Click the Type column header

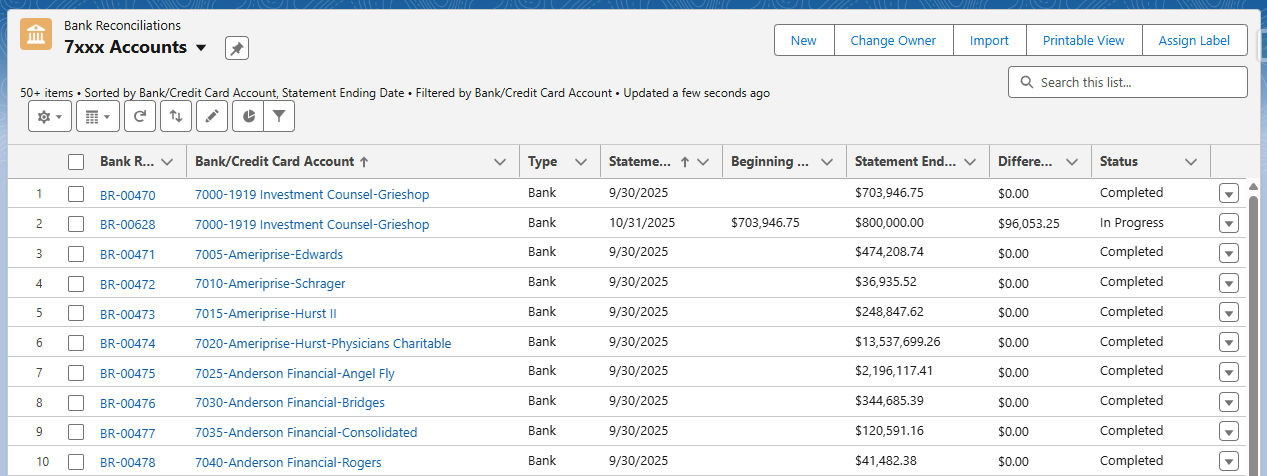tap(543, 162)
